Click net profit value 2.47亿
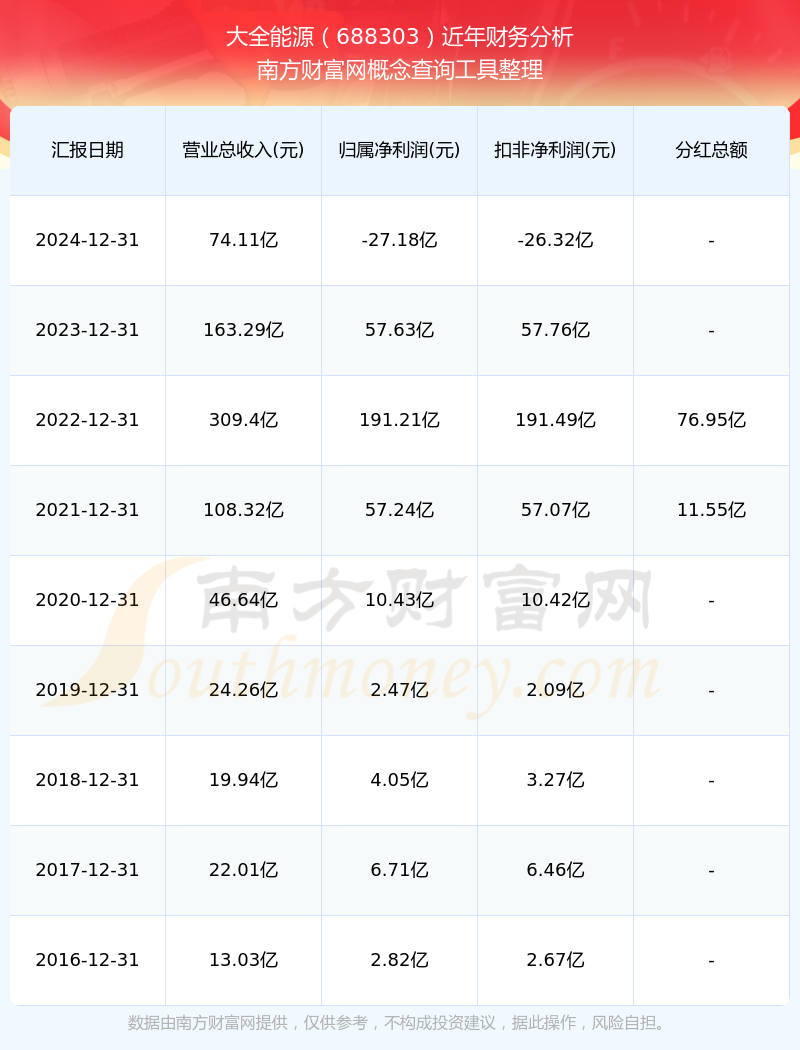800x1050 pixels. pyautogui.click(x=400, y=690)
